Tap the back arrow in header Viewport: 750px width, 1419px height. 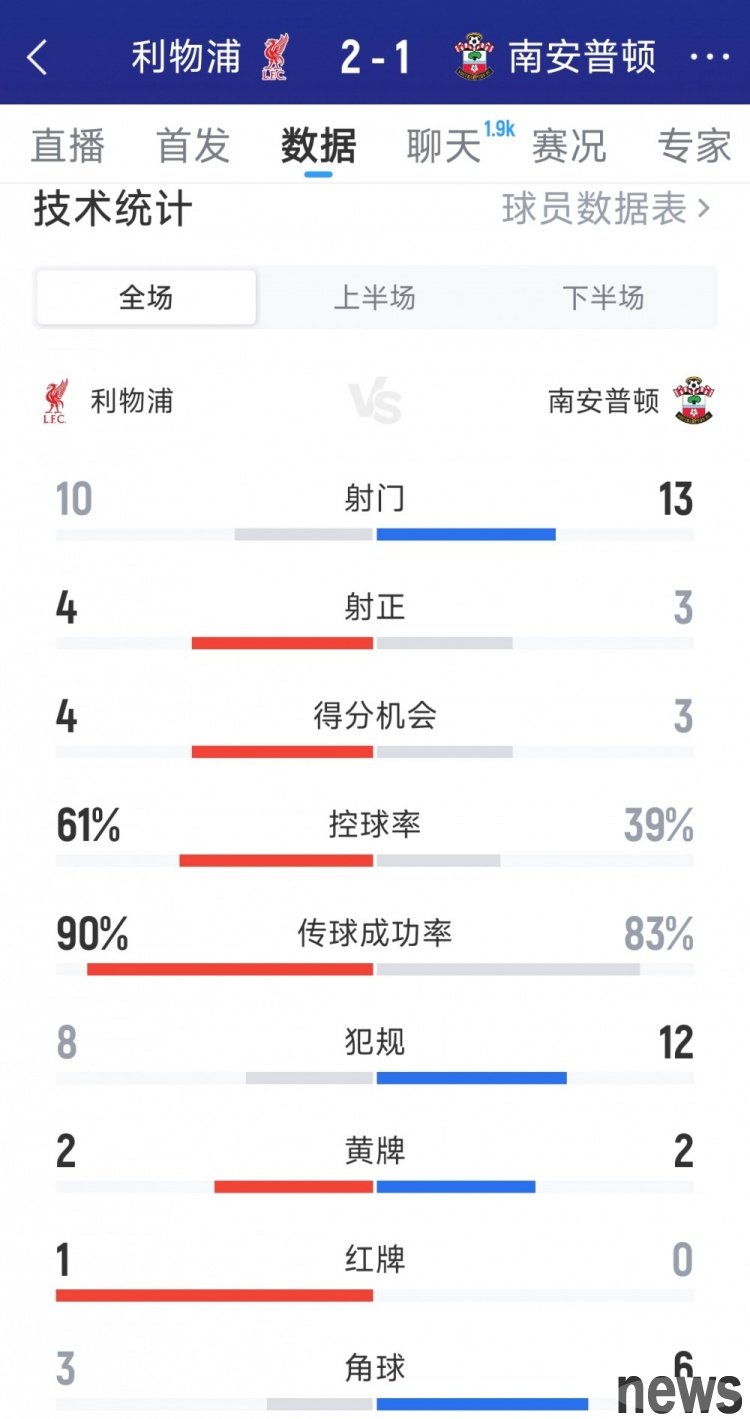point(37,57)
